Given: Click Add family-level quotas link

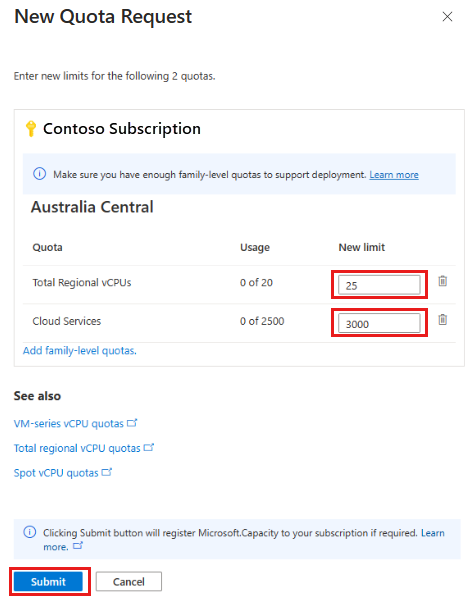Looking at the screenshot, I should [x=79, y=351].
